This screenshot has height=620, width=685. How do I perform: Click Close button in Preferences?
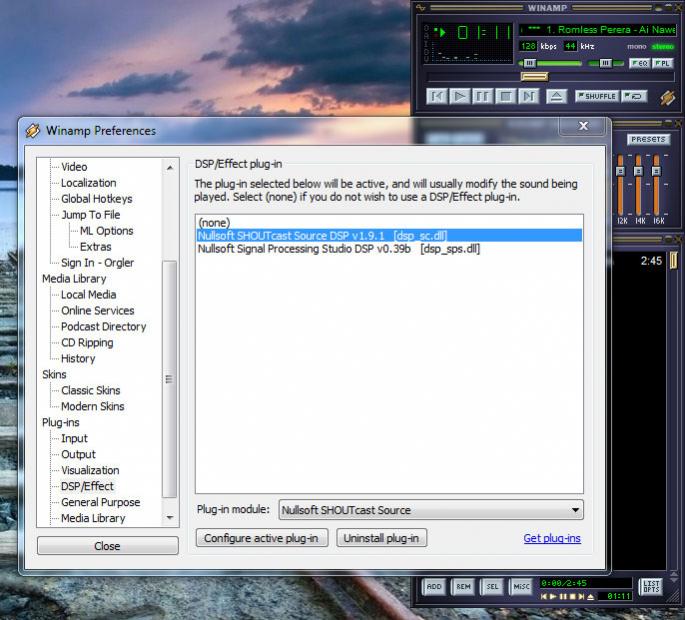(107, 546)
